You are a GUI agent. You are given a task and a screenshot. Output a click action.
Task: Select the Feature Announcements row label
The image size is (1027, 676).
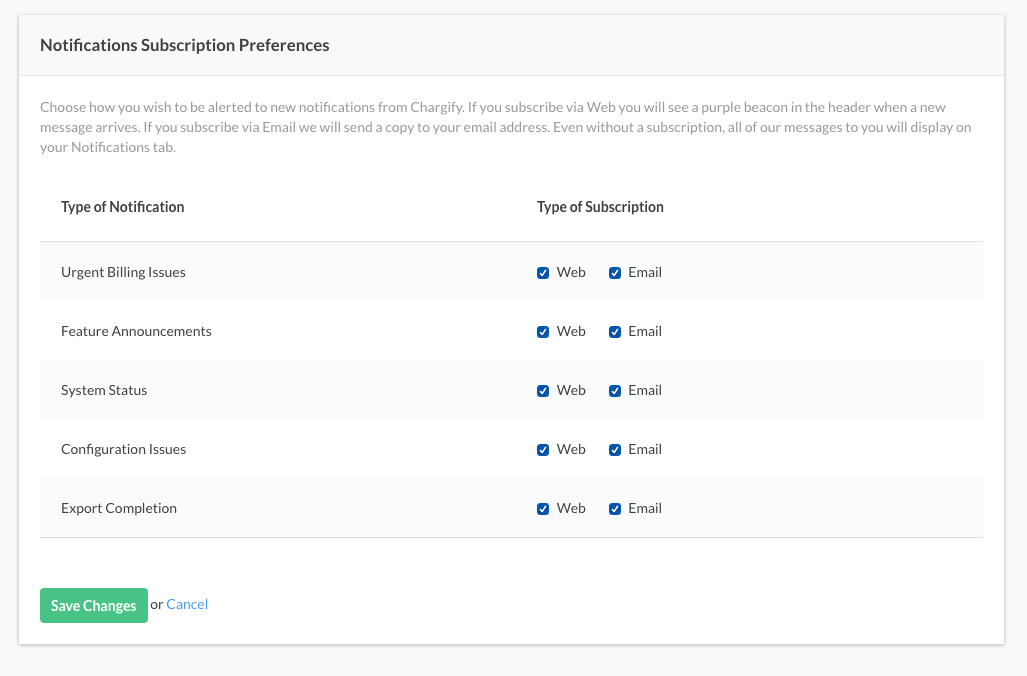(136, 331)
